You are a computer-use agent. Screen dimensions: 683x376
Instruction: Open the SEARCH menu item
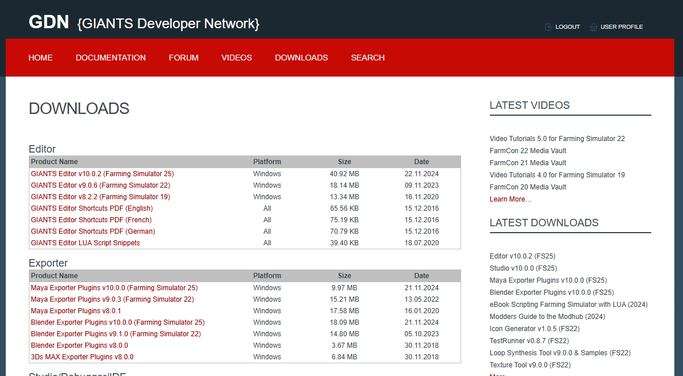368,58
